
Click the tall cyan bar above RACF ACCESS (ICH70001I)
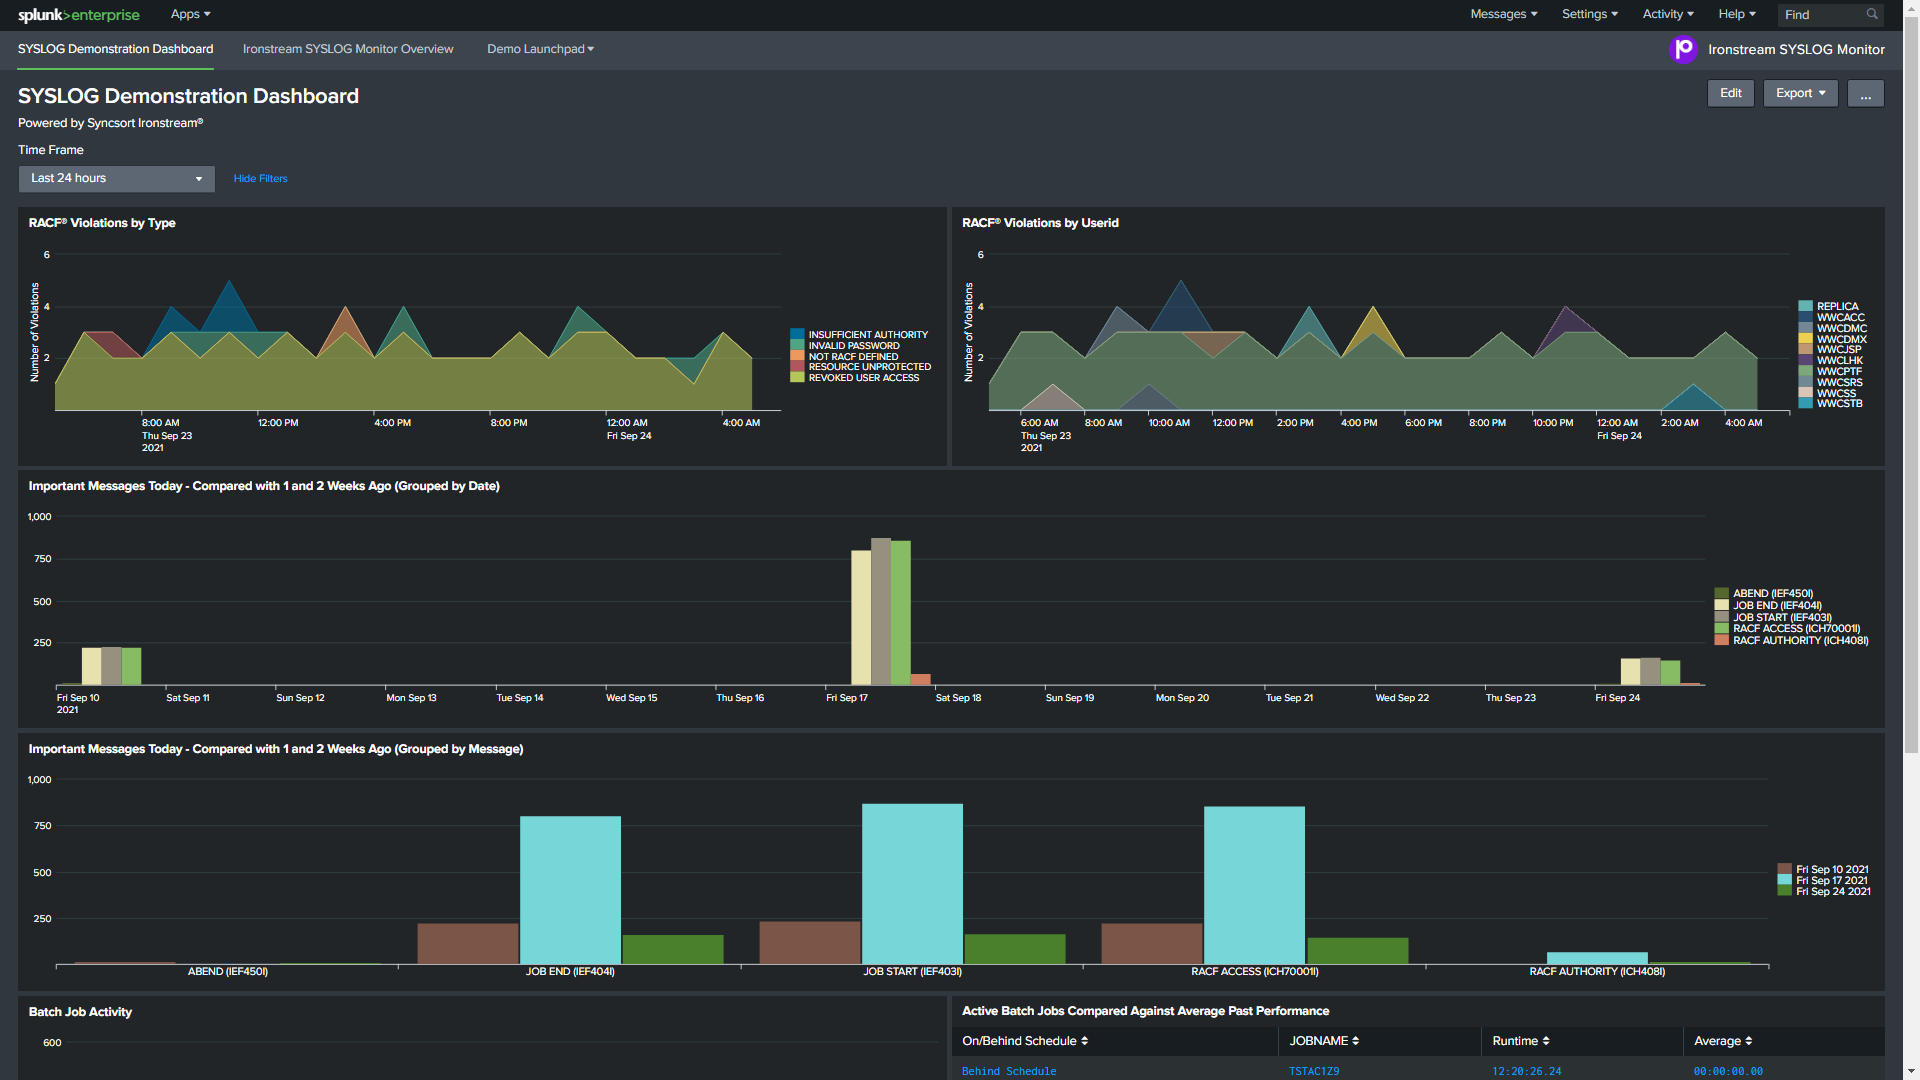[x=1254, y=885]
